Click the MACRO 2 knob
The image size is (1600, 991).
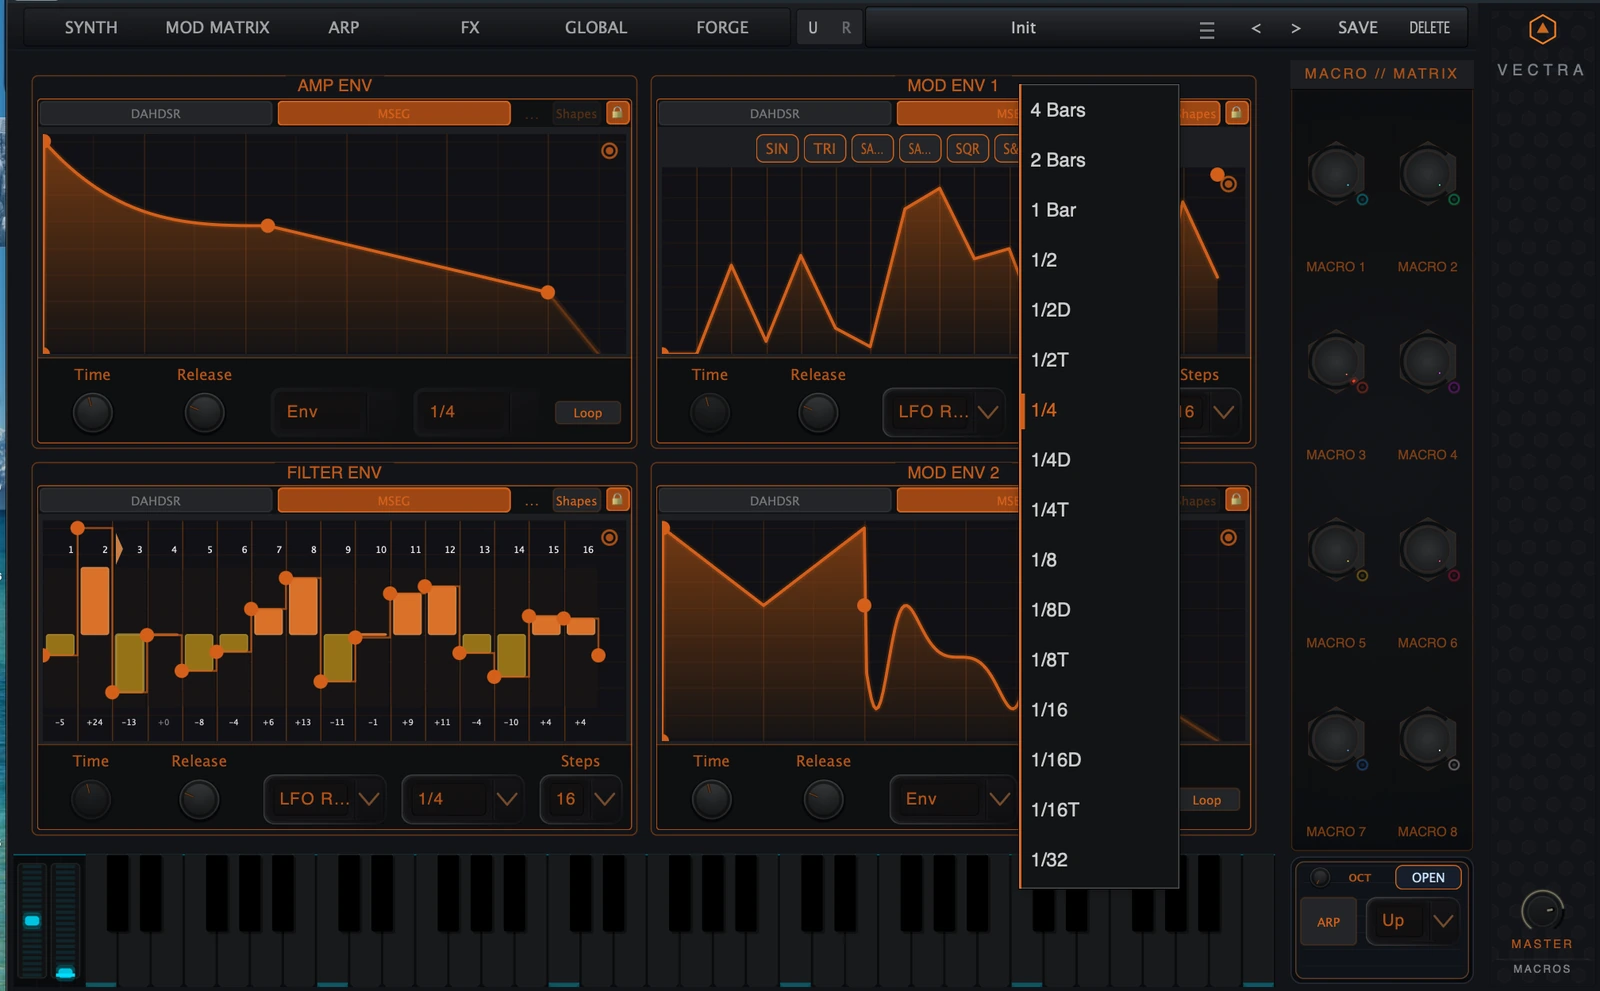click(1427, 174)
